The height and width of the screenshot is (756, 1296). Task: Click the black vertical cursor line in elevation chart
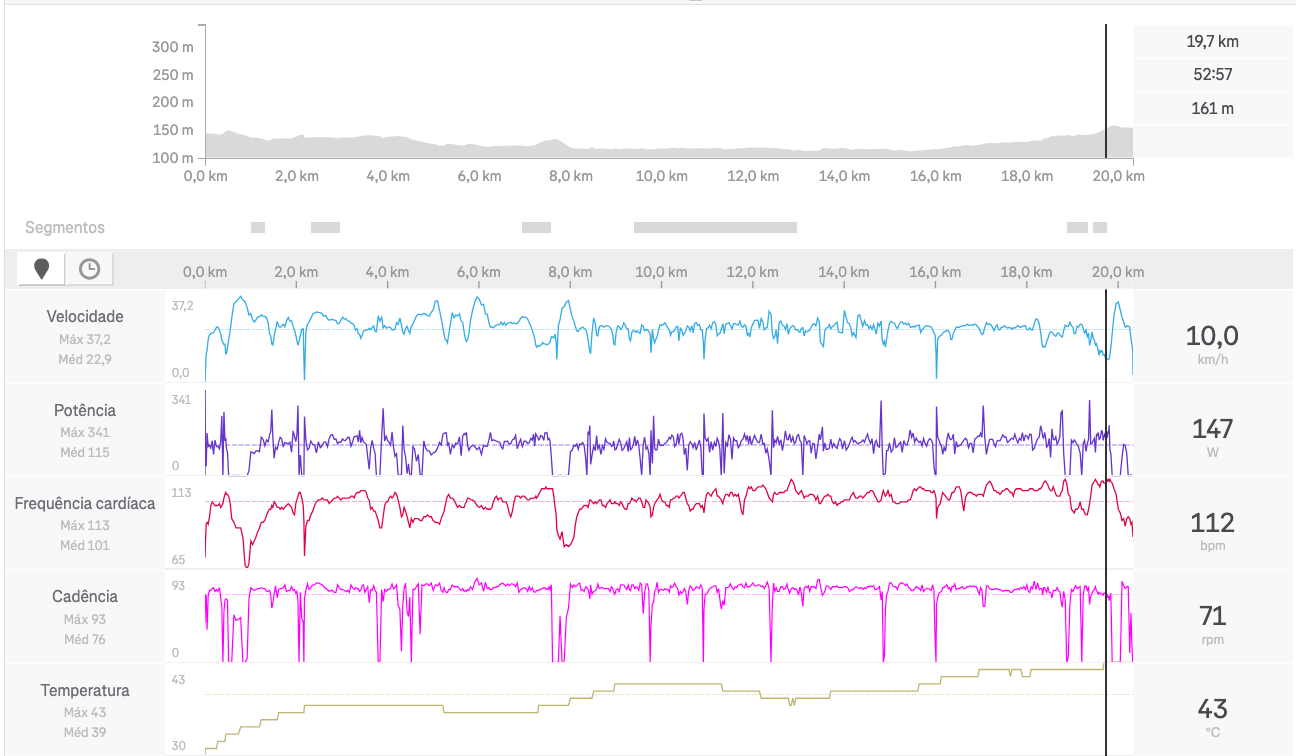(1106, 91)
